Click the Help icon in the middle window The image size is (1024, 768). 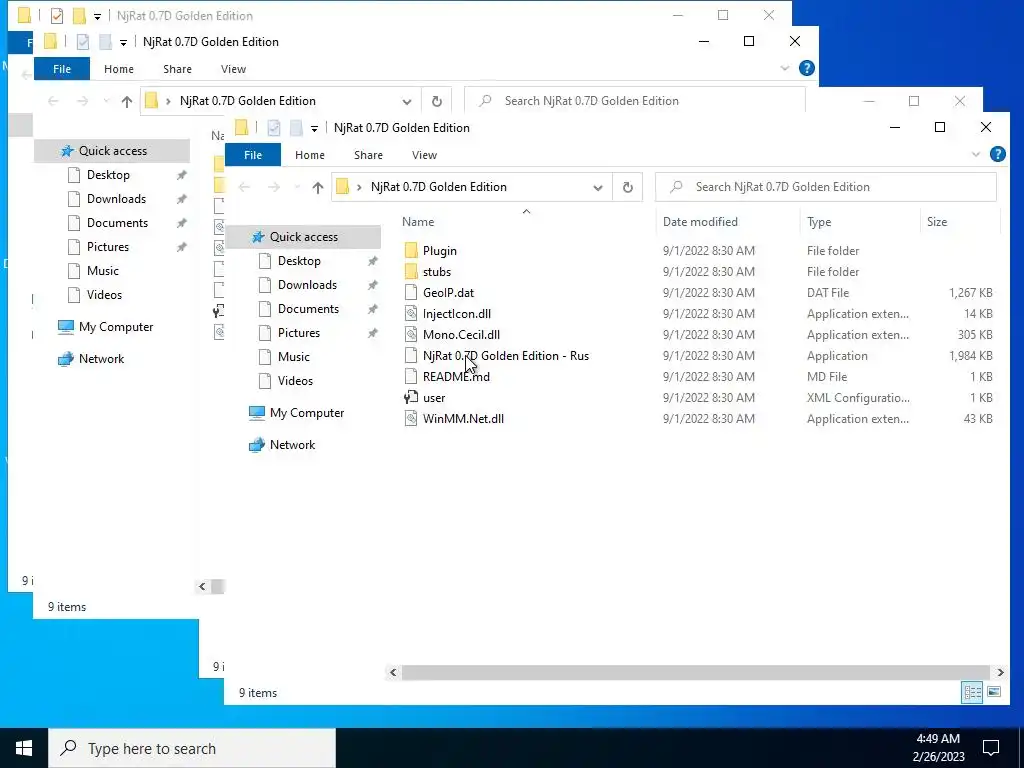click(807, 68)
